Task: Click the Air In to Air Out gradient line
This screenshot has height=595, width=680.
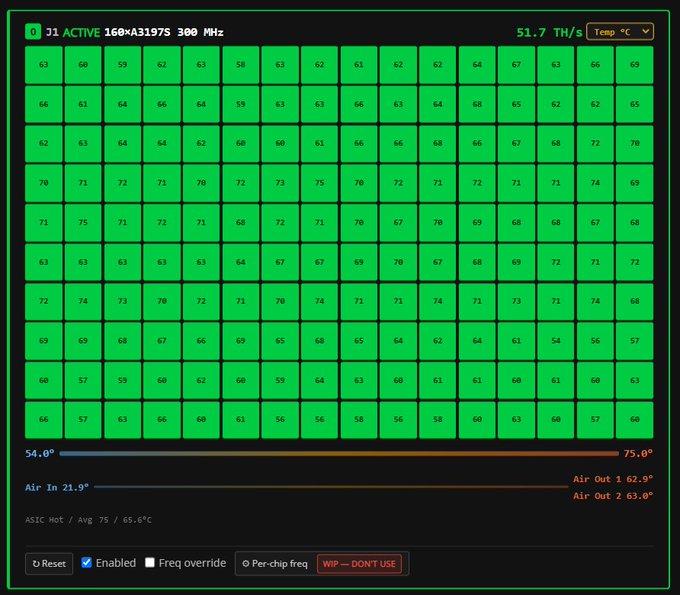Action: 331,487
